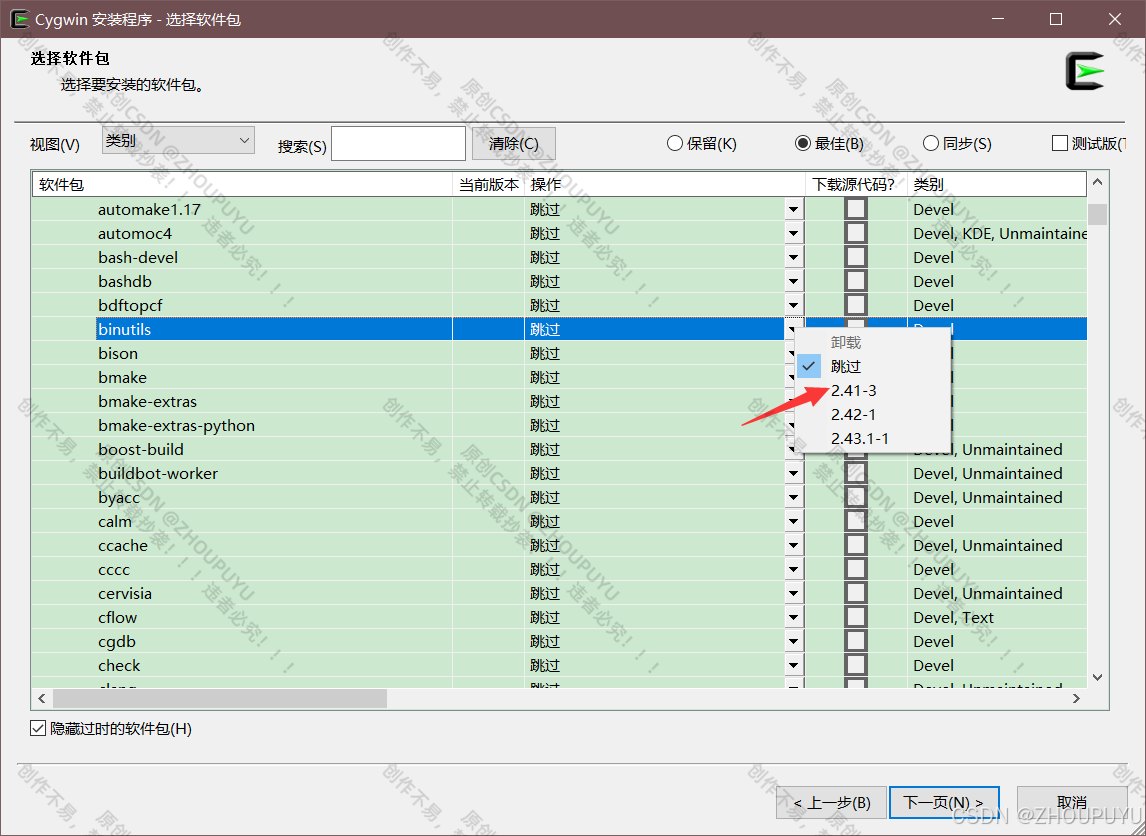Click the vertical scrollbar up arrow
This screenshot has width=1146, height=836.
tap(1097, 181)
